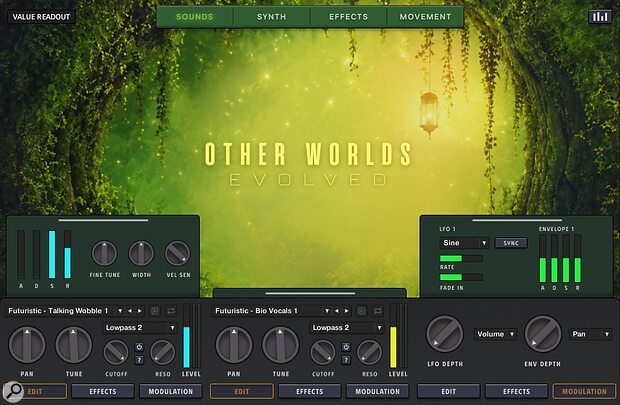Open filter help icon on Bio Vocals layer
The width and height of the screenshot is (620, 405).
click(x=346, y=360)
